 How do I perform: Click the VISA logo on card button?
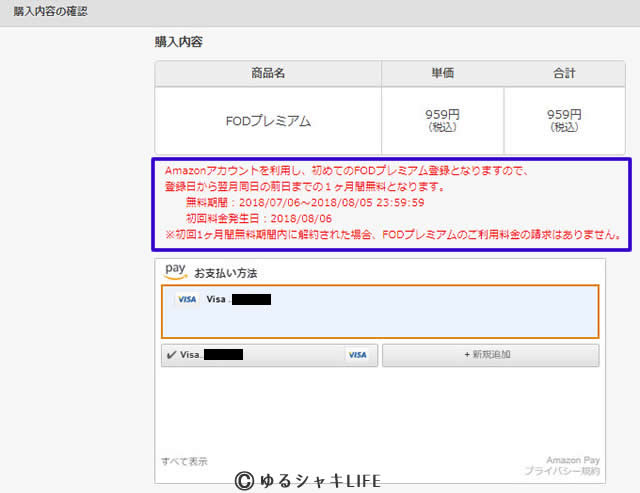(x=357, y=355)
